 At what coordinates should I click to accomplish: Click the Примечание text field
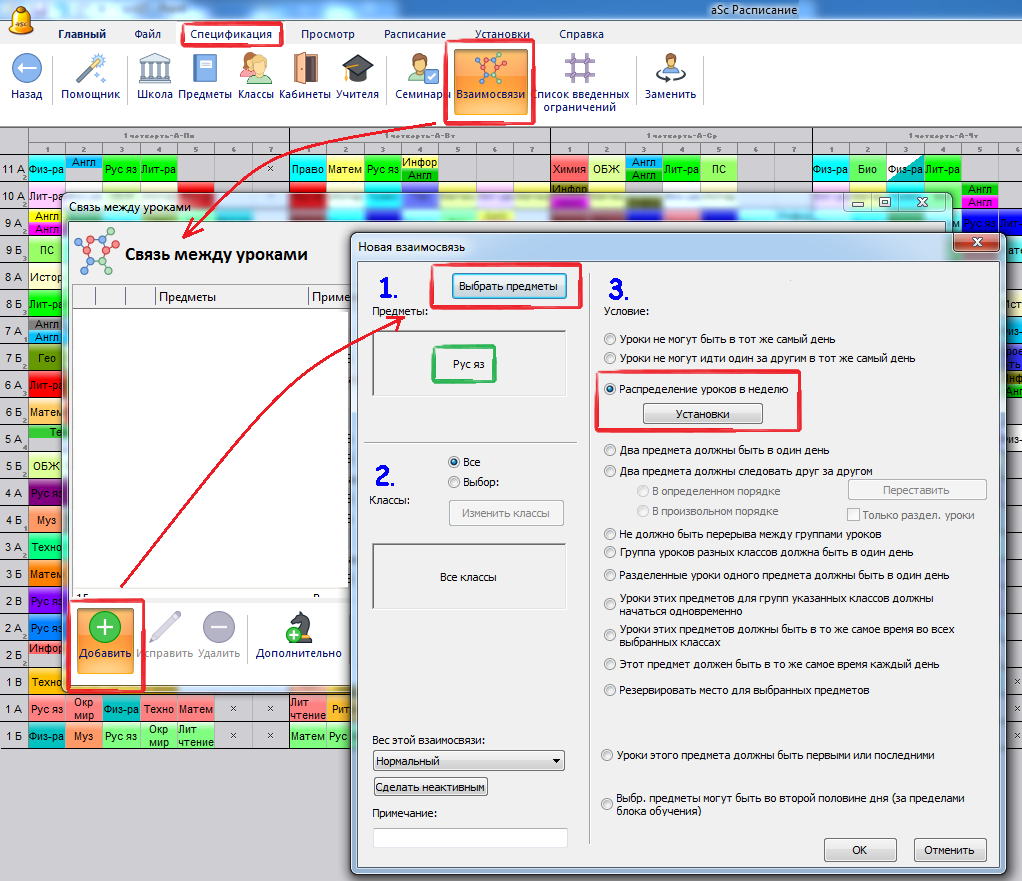469,837
